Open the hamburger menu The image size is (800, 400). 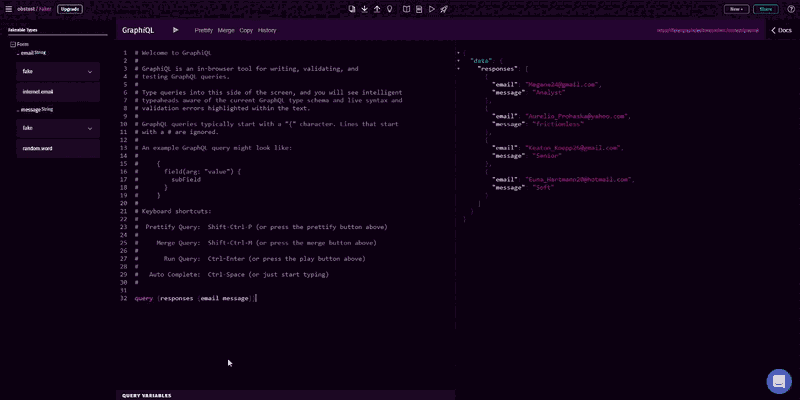click(x=8, y=9)
